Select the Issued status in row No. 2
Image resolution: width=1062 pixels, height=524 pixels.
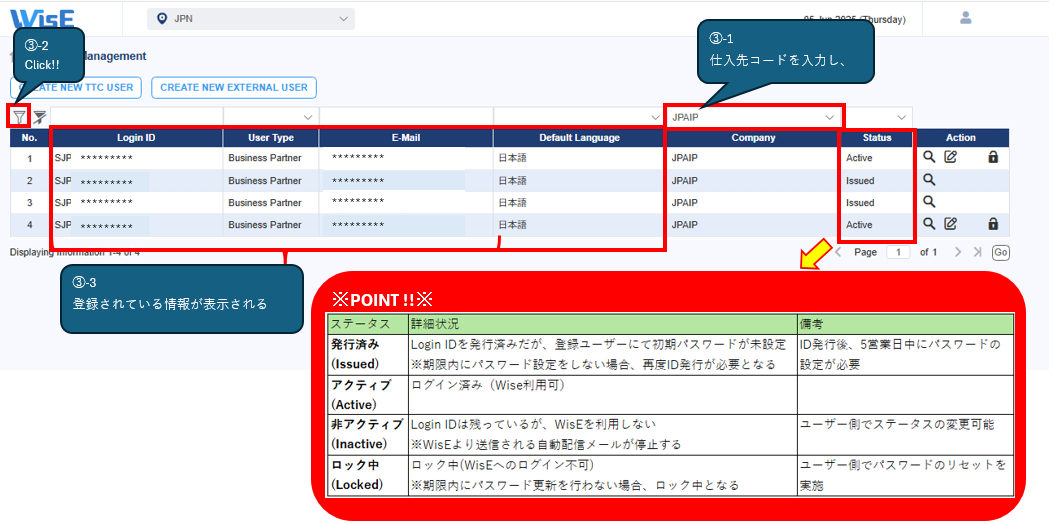pos(859,181)
